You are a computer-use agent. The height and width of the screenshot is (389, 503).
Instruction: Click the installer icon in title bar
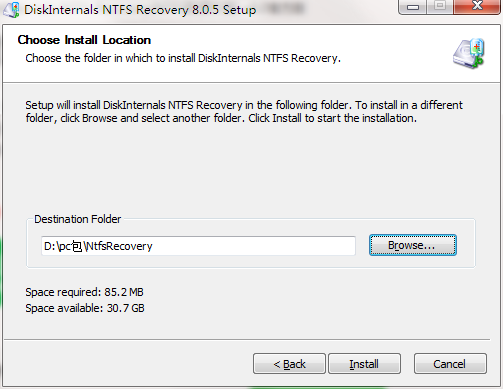coord(11,9)
